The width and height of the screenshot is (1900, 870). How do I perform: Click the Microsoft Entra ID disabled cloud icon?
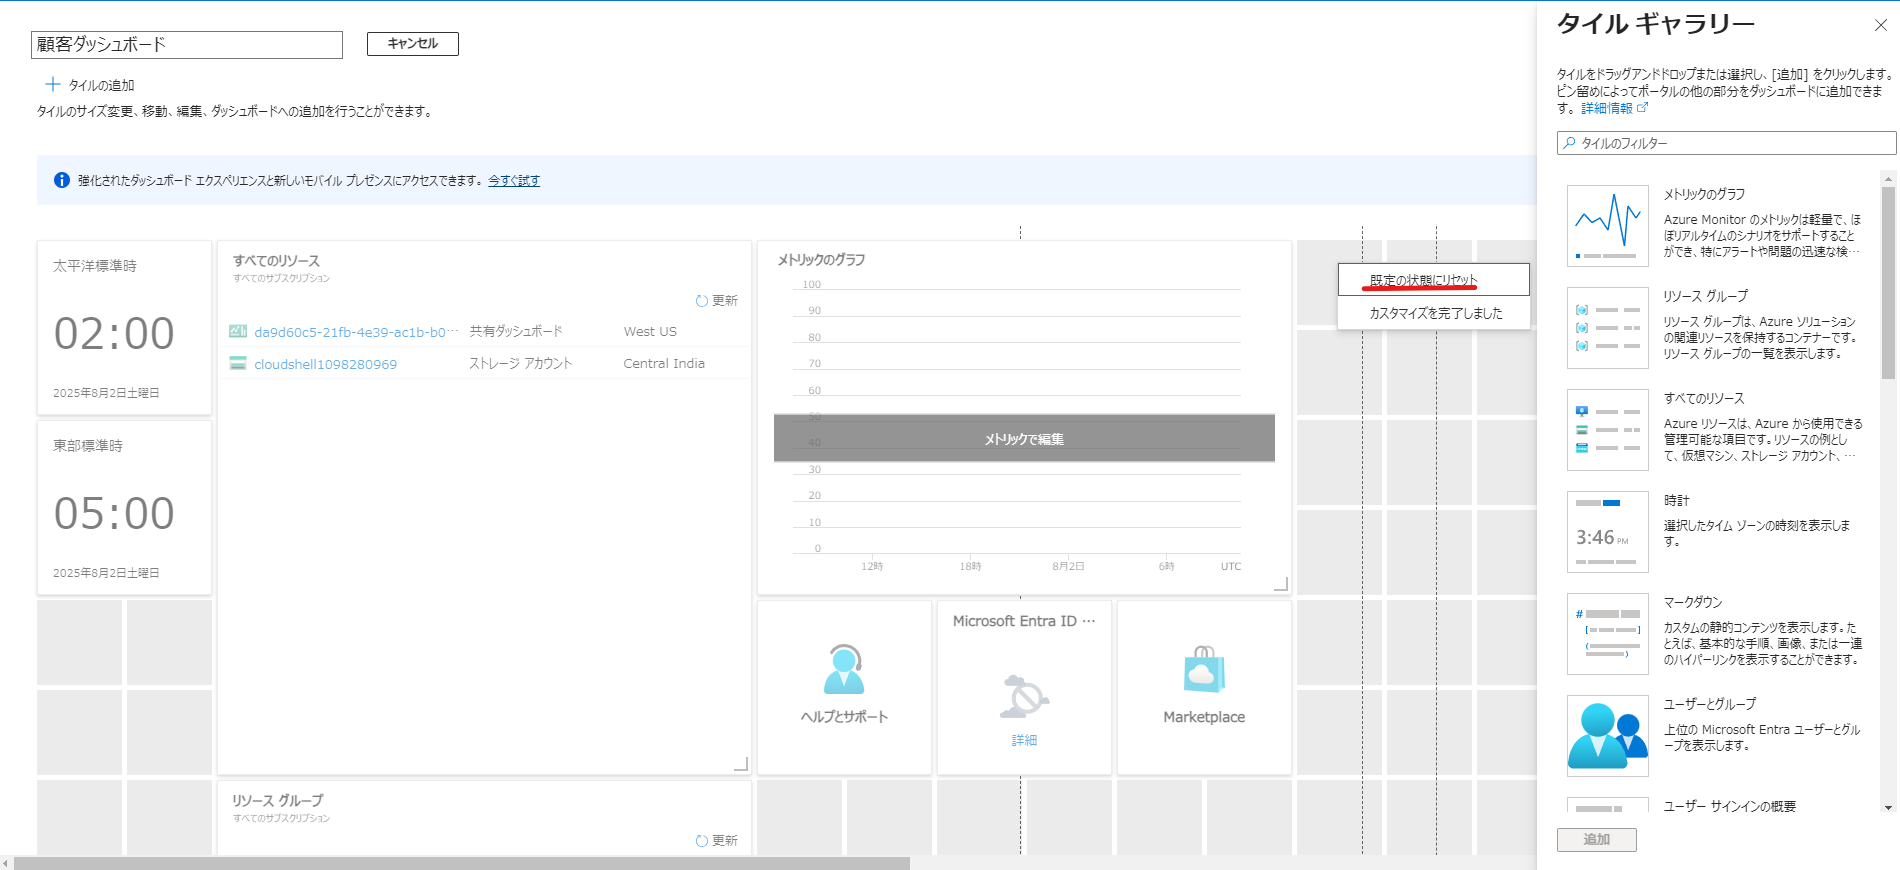(x=1024, y=696)
